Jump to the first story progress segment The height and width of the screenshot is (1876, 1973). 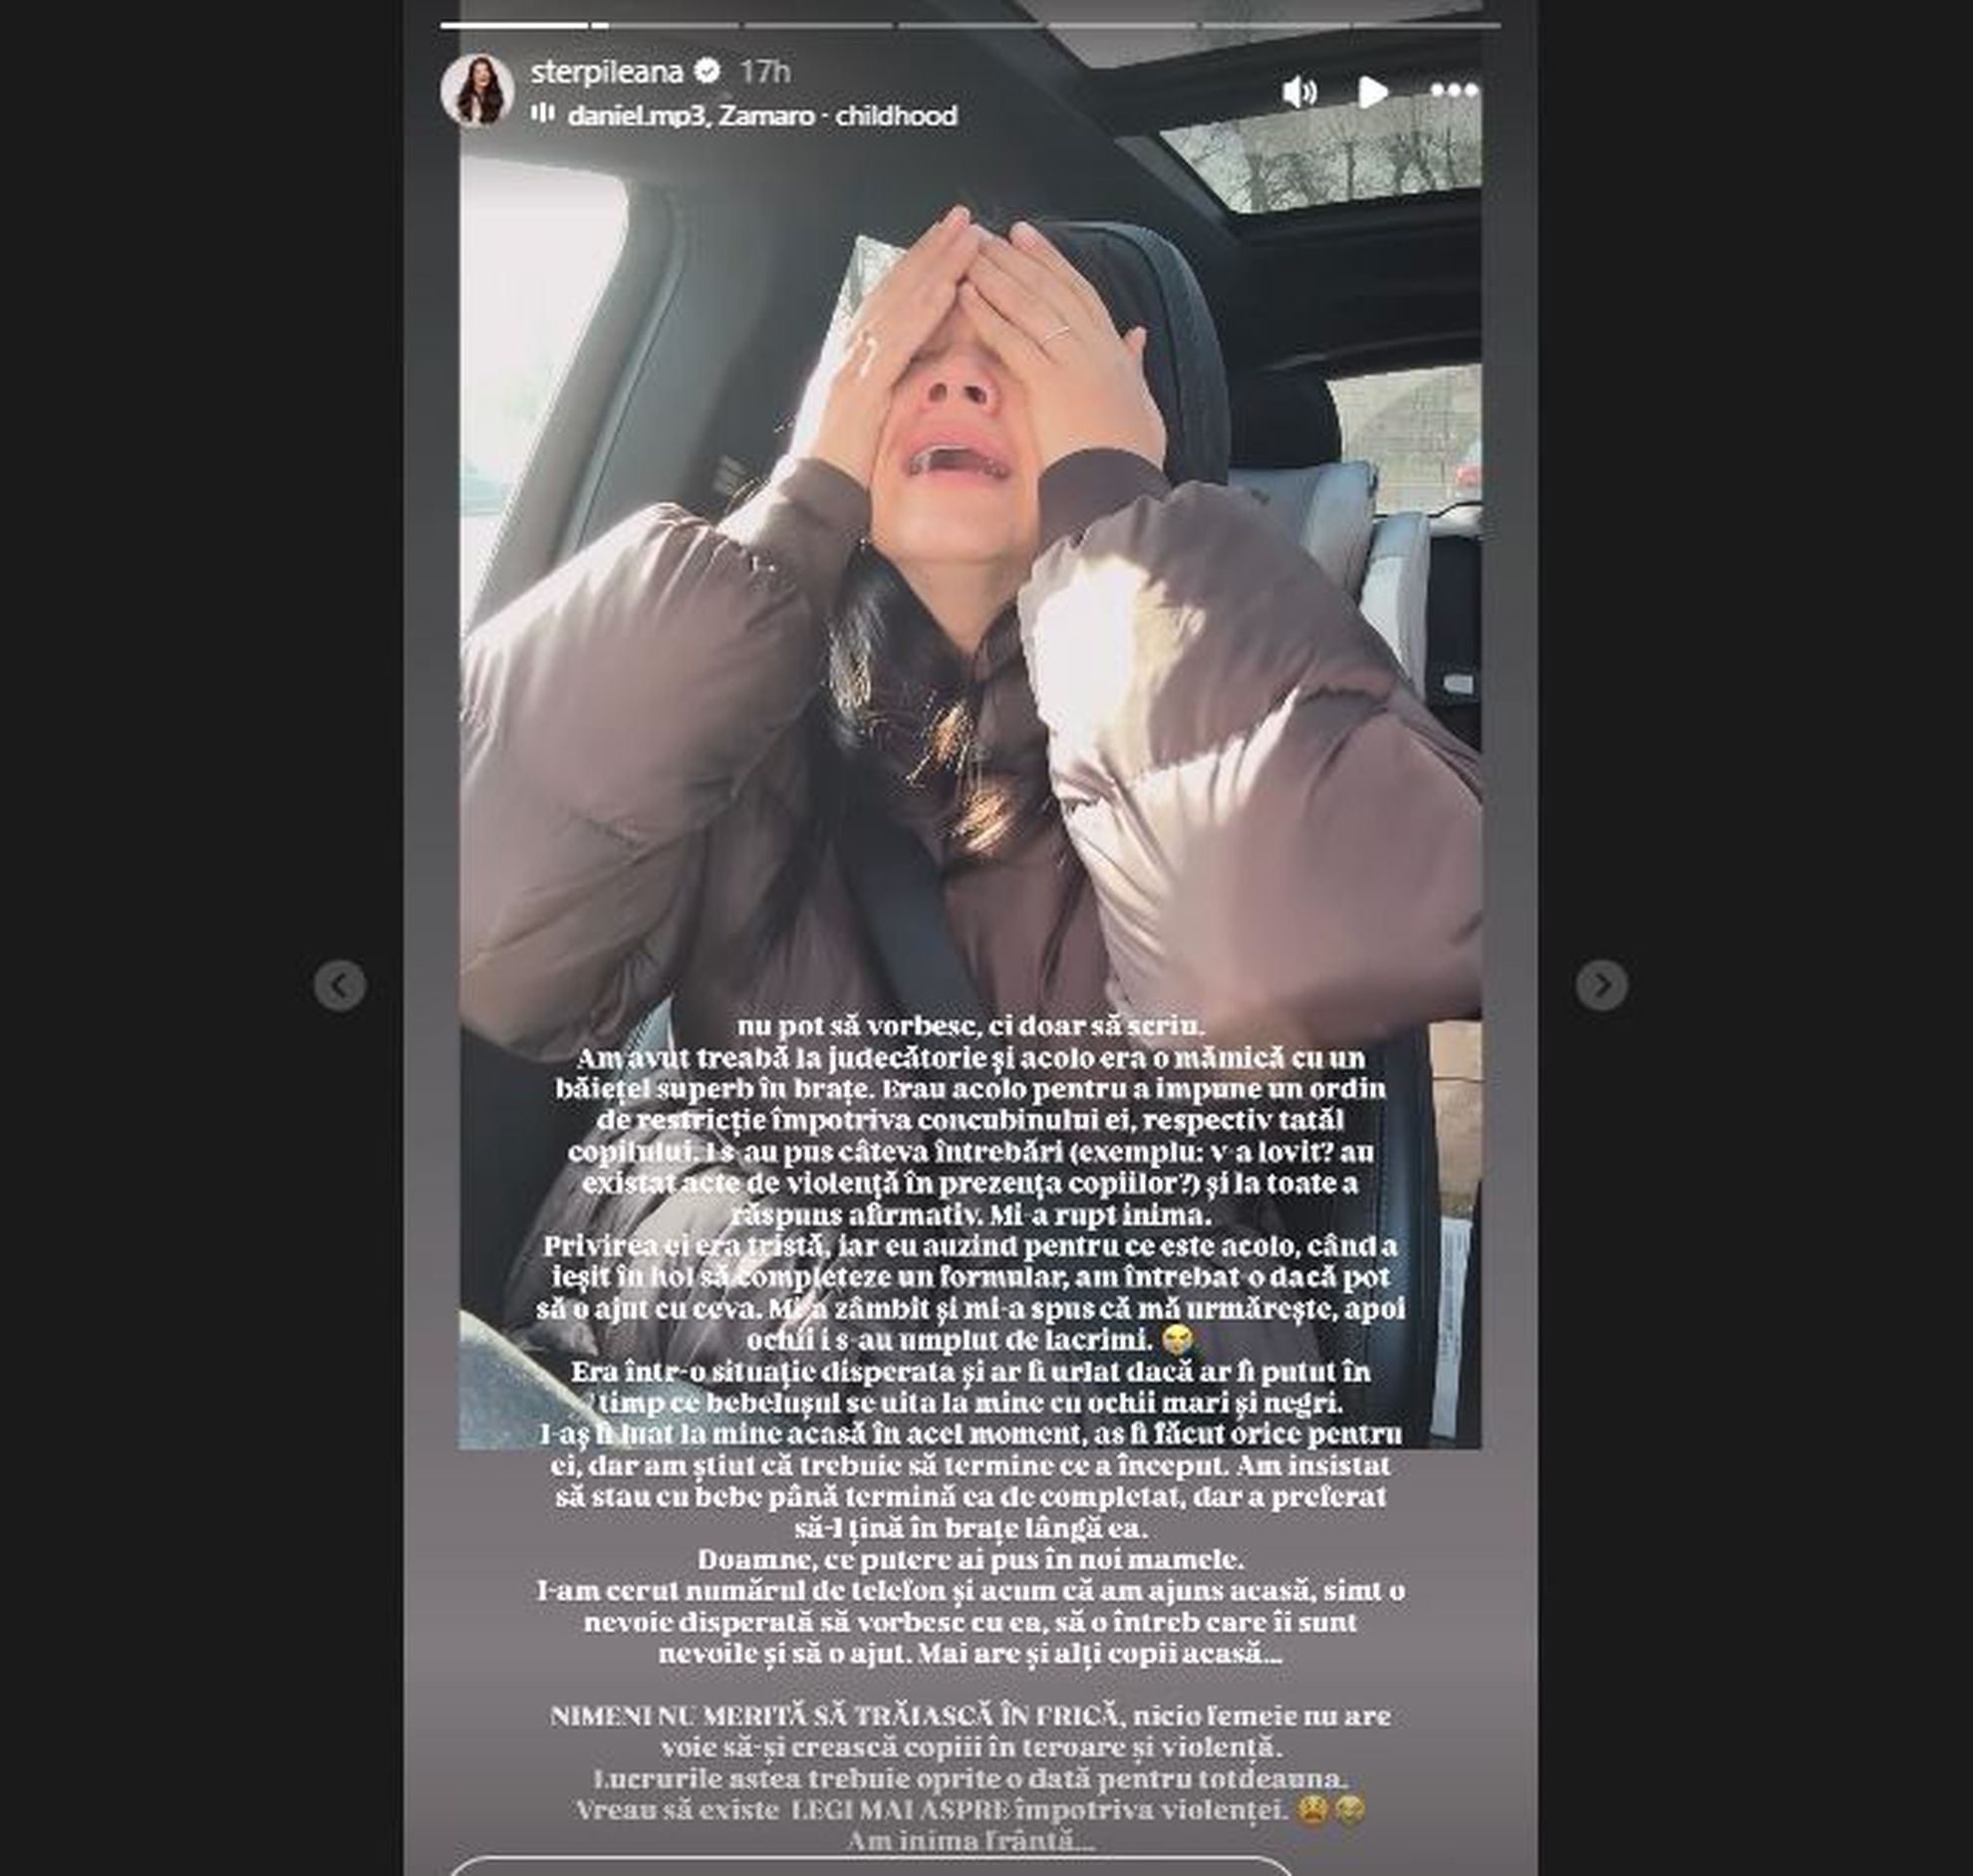coord(514,25)
